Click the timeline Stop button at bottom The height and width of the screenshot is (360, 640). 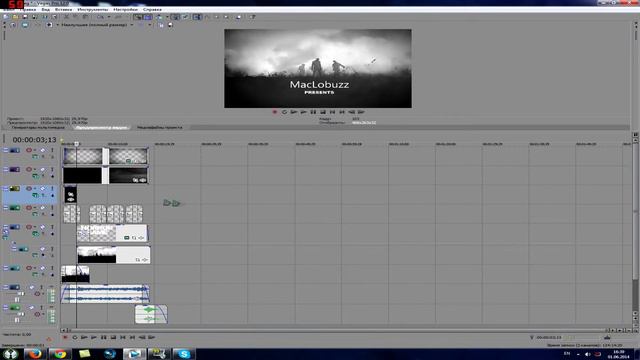113,337
